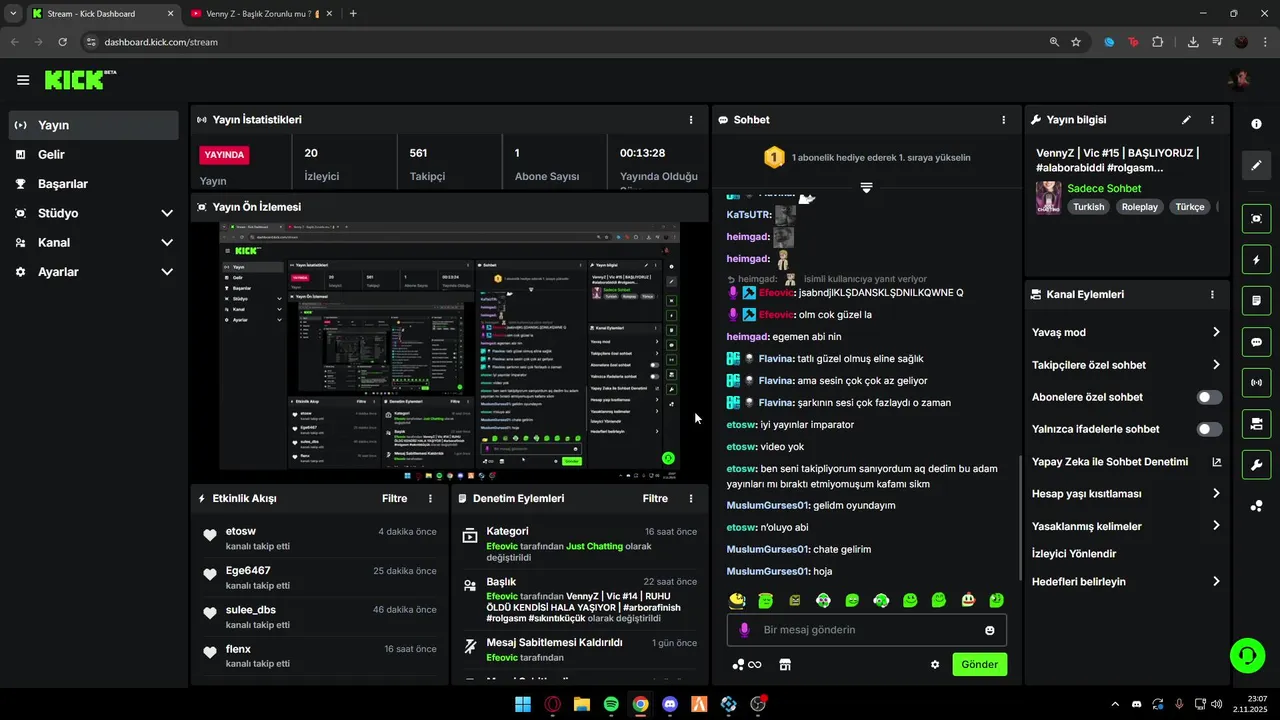Toggle the wrench icon in right rail
The width and height of the screenshot is (1280, 720).
pyautogui.click(x=1257, y=464)
